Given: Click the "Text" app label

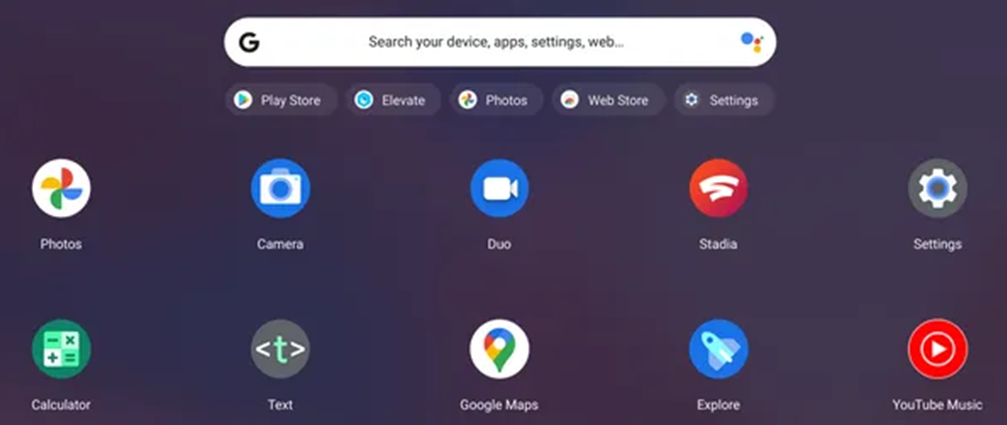Looking at the screenshot, I should [280, 405].
